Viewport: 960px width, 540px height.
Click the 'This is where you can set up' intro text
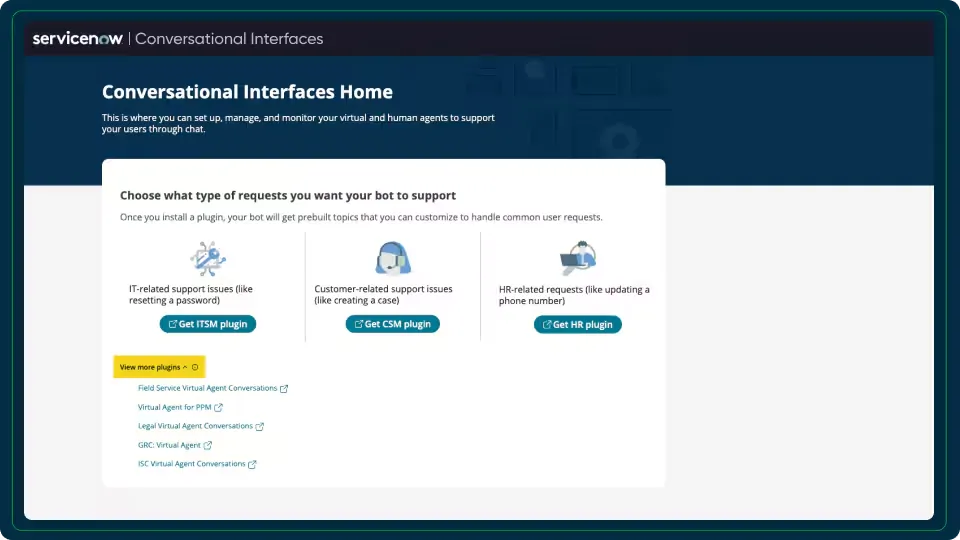(298, 123)
